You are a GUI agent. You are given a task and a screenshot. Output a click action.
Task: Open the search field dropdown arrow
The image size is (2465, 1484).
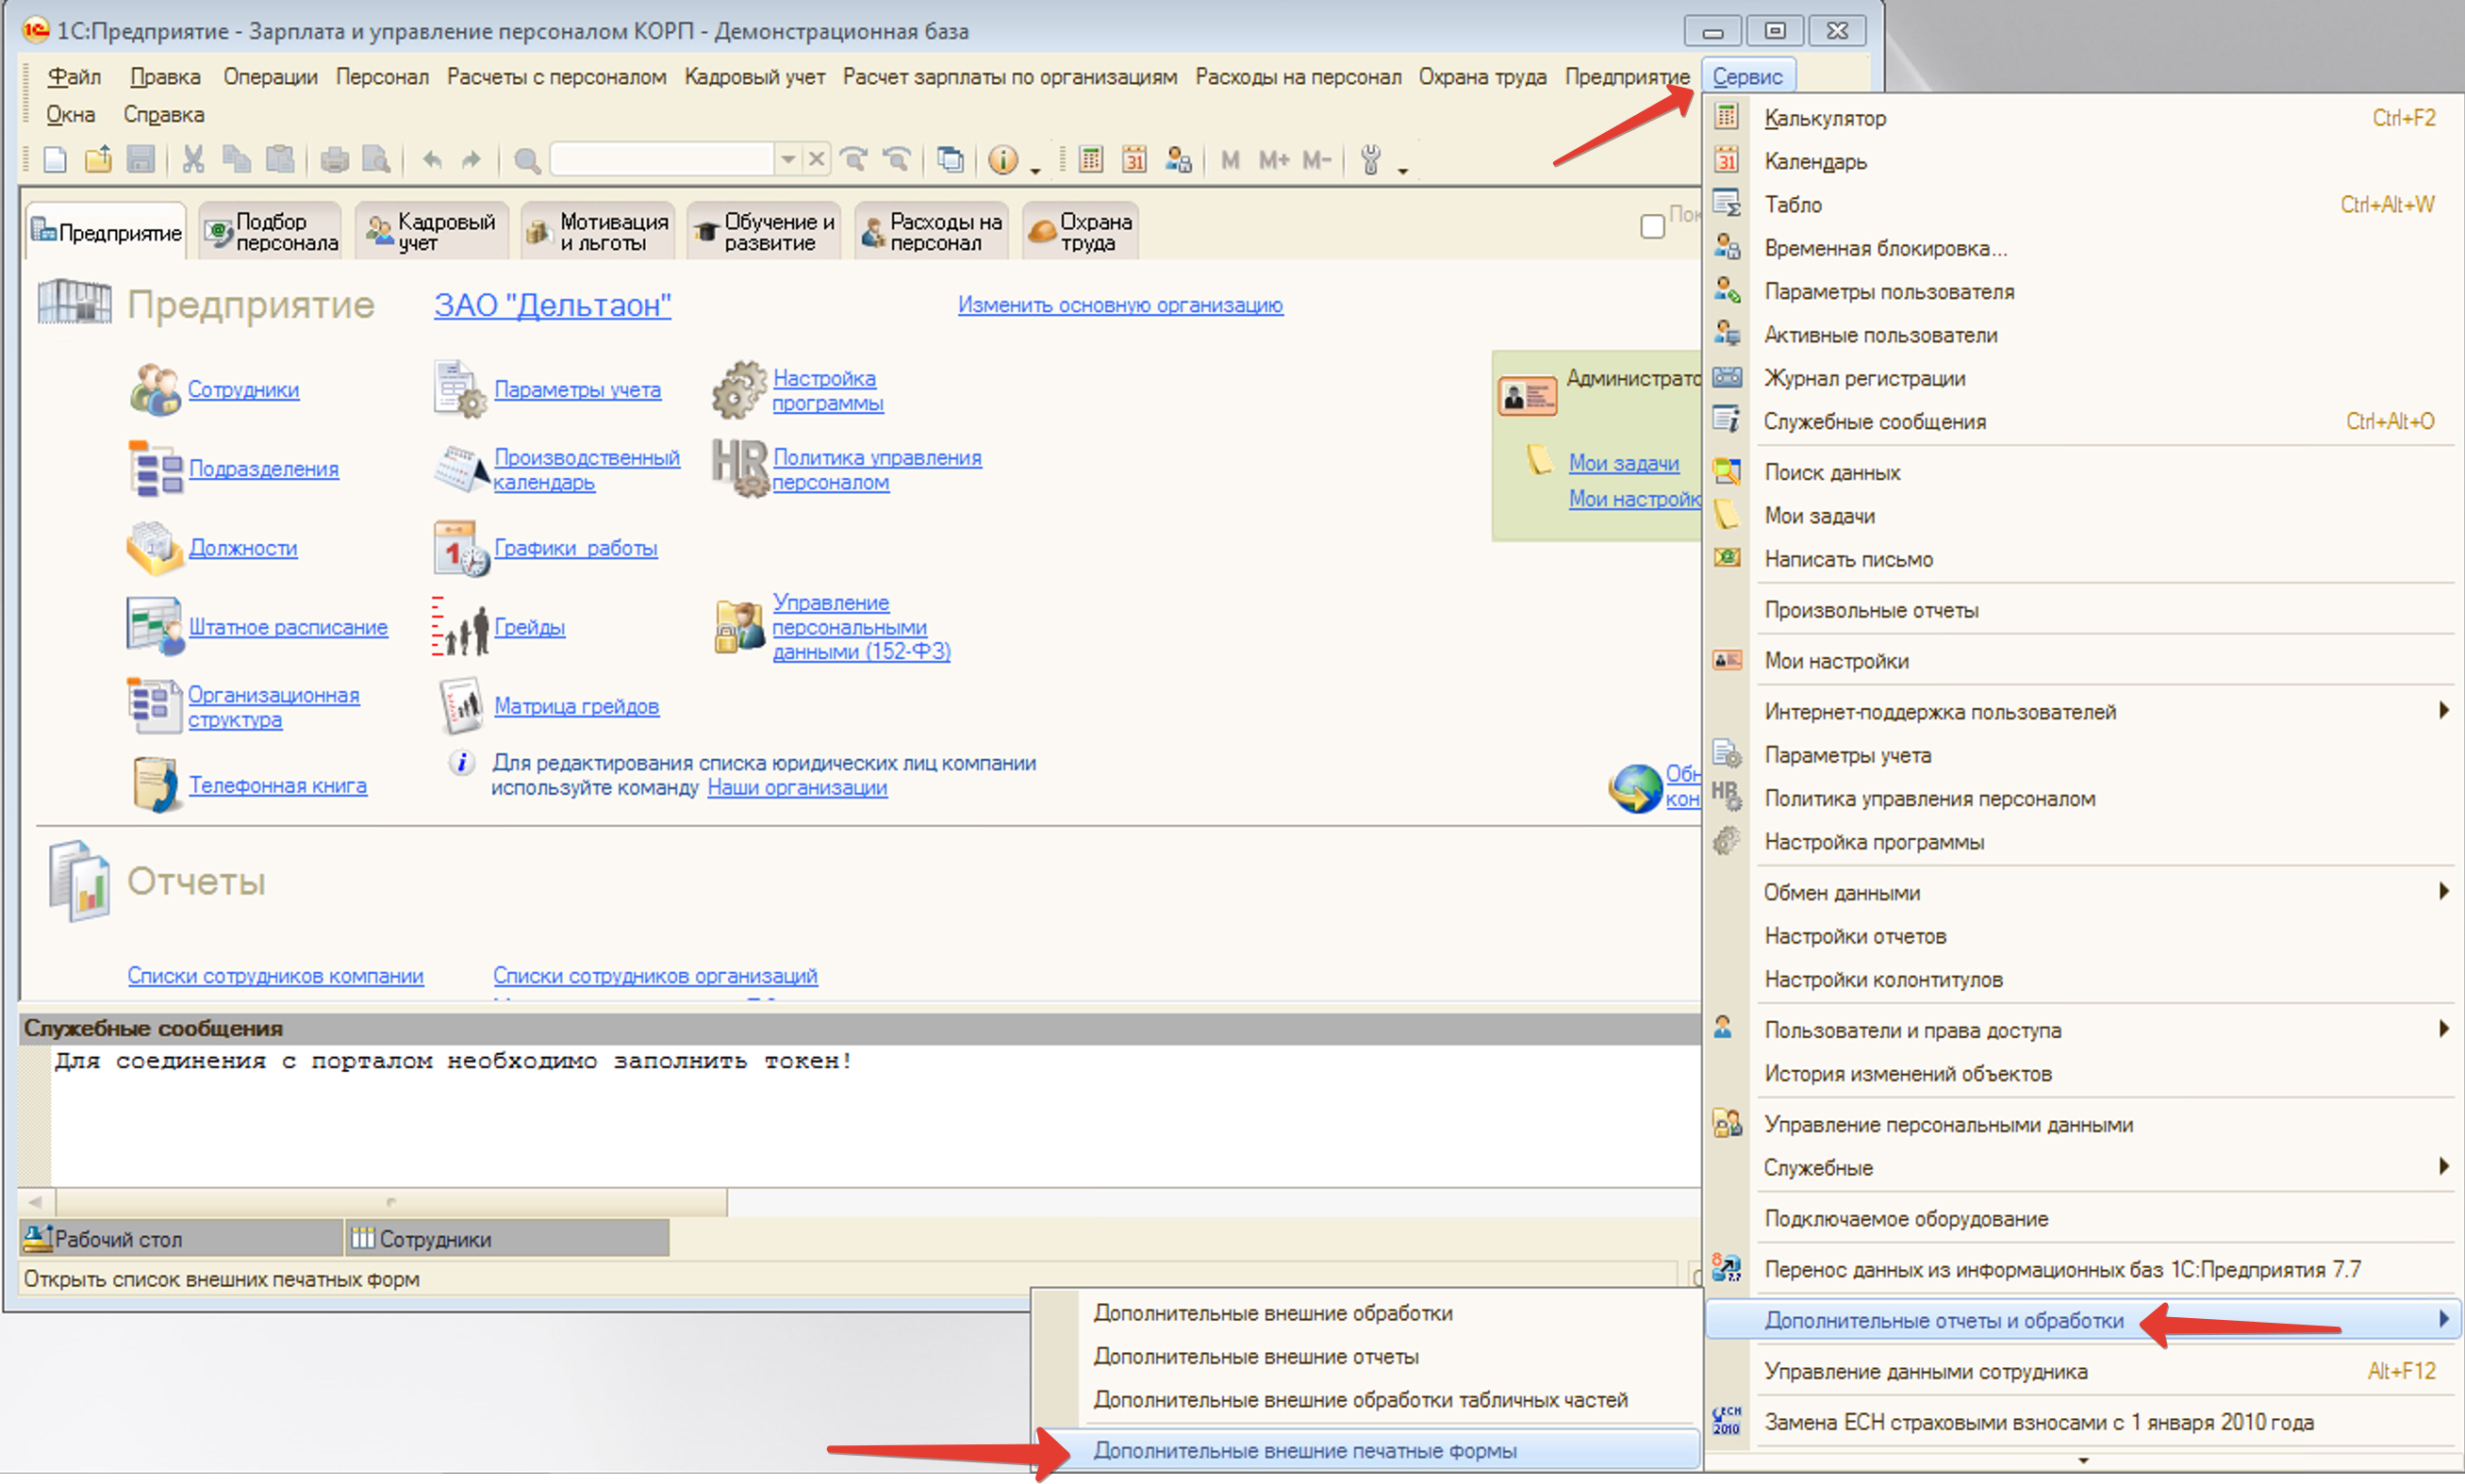[788, 159]
